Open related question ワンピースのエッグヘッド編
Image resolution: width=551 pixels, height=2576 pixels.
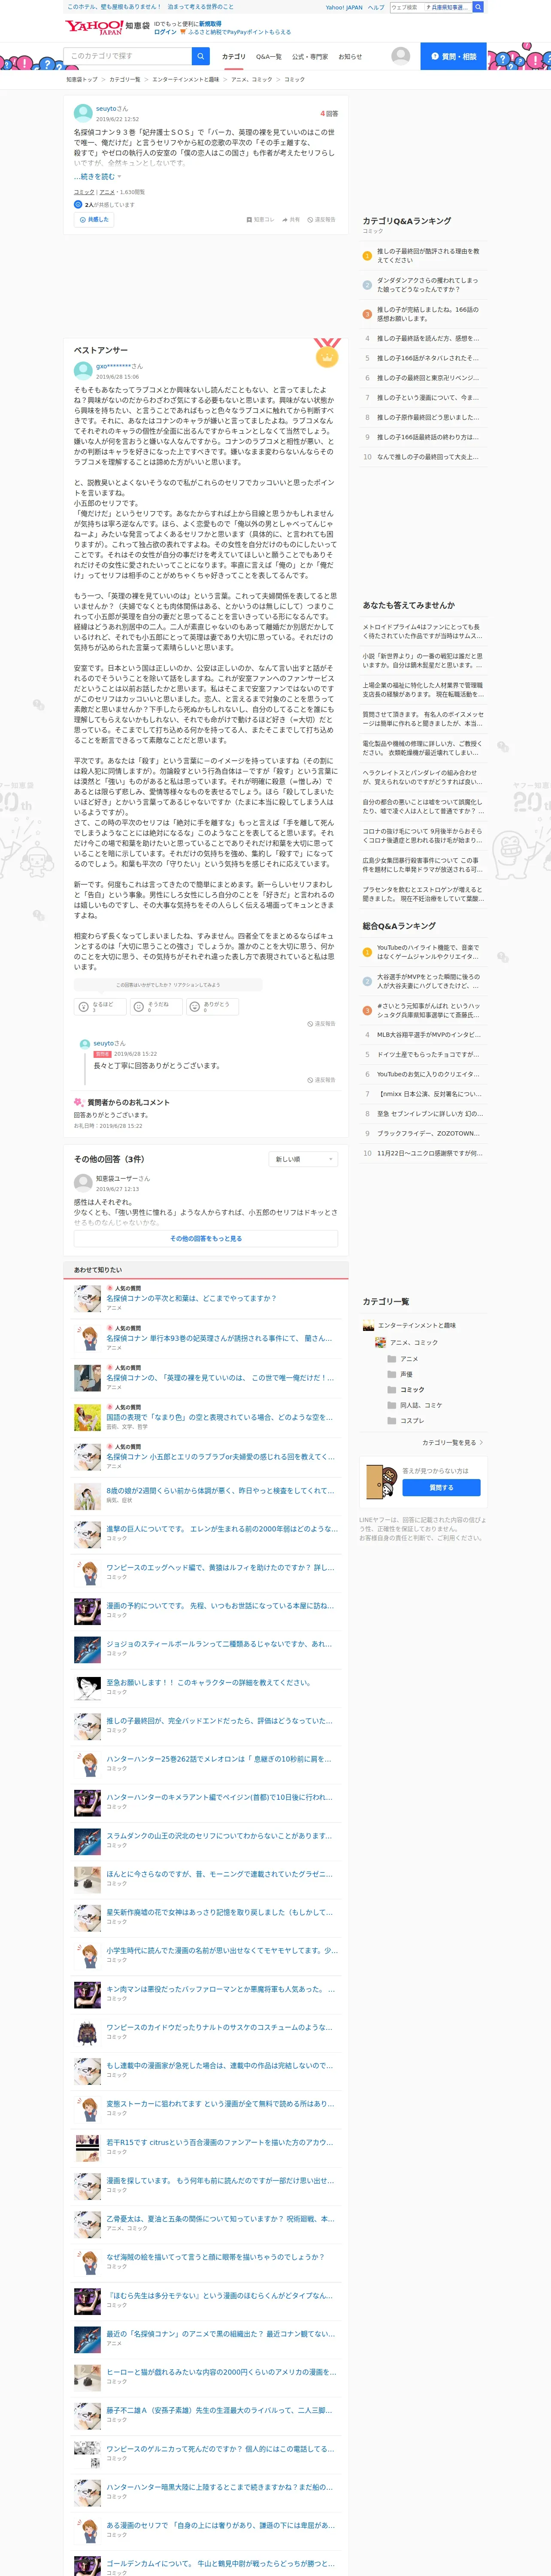pos(220,1567)
